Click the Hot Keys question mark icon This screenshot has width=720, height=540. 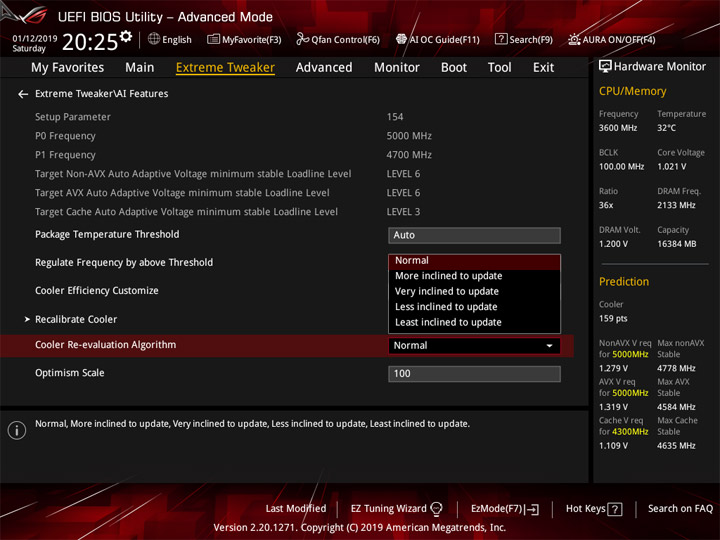click(615, 509)
